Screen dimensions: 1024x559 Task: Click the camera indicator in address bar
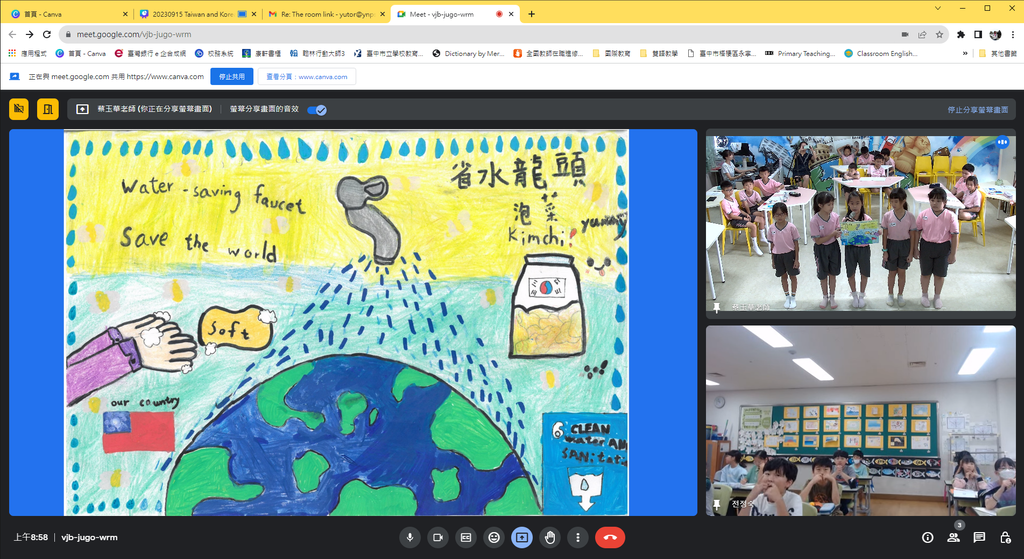coord(905,35)
